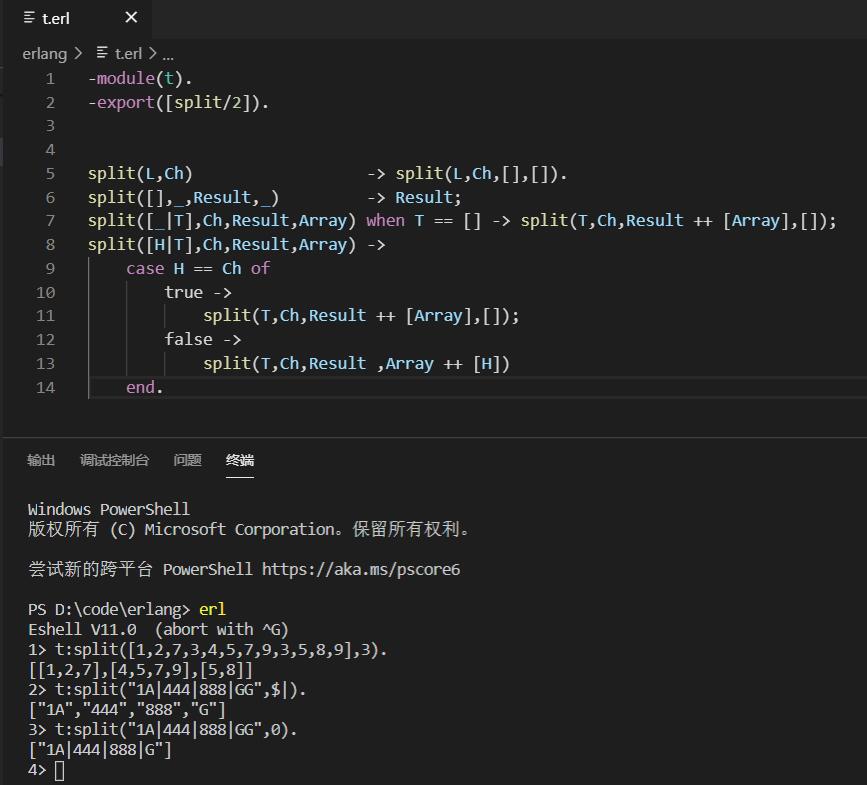Select the 终端 terminal tab
This screenshot has width=867, height=785.
click(240, 461)
